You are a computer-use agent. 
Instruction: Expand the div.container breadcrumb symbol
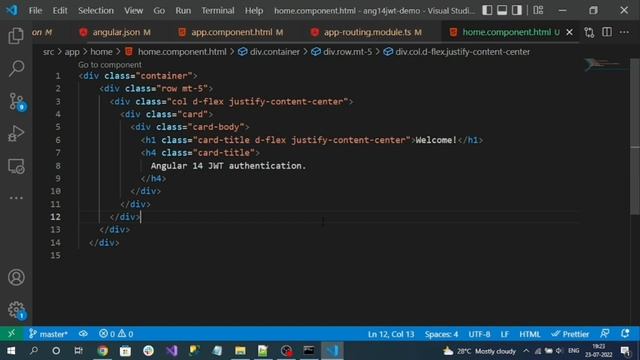point(269,52)
